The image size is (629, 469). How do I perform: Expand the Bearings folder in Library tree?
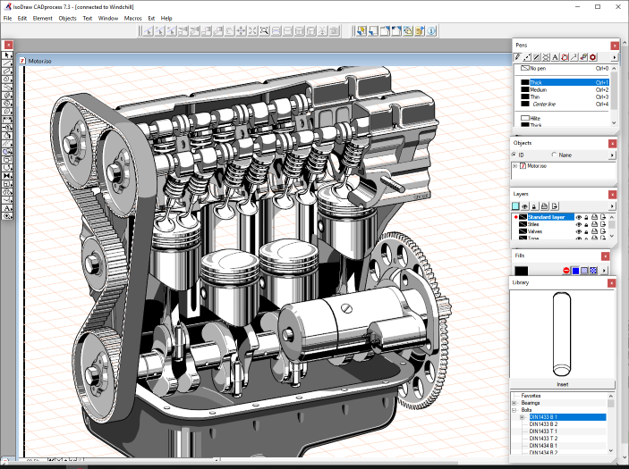point(515,402)
